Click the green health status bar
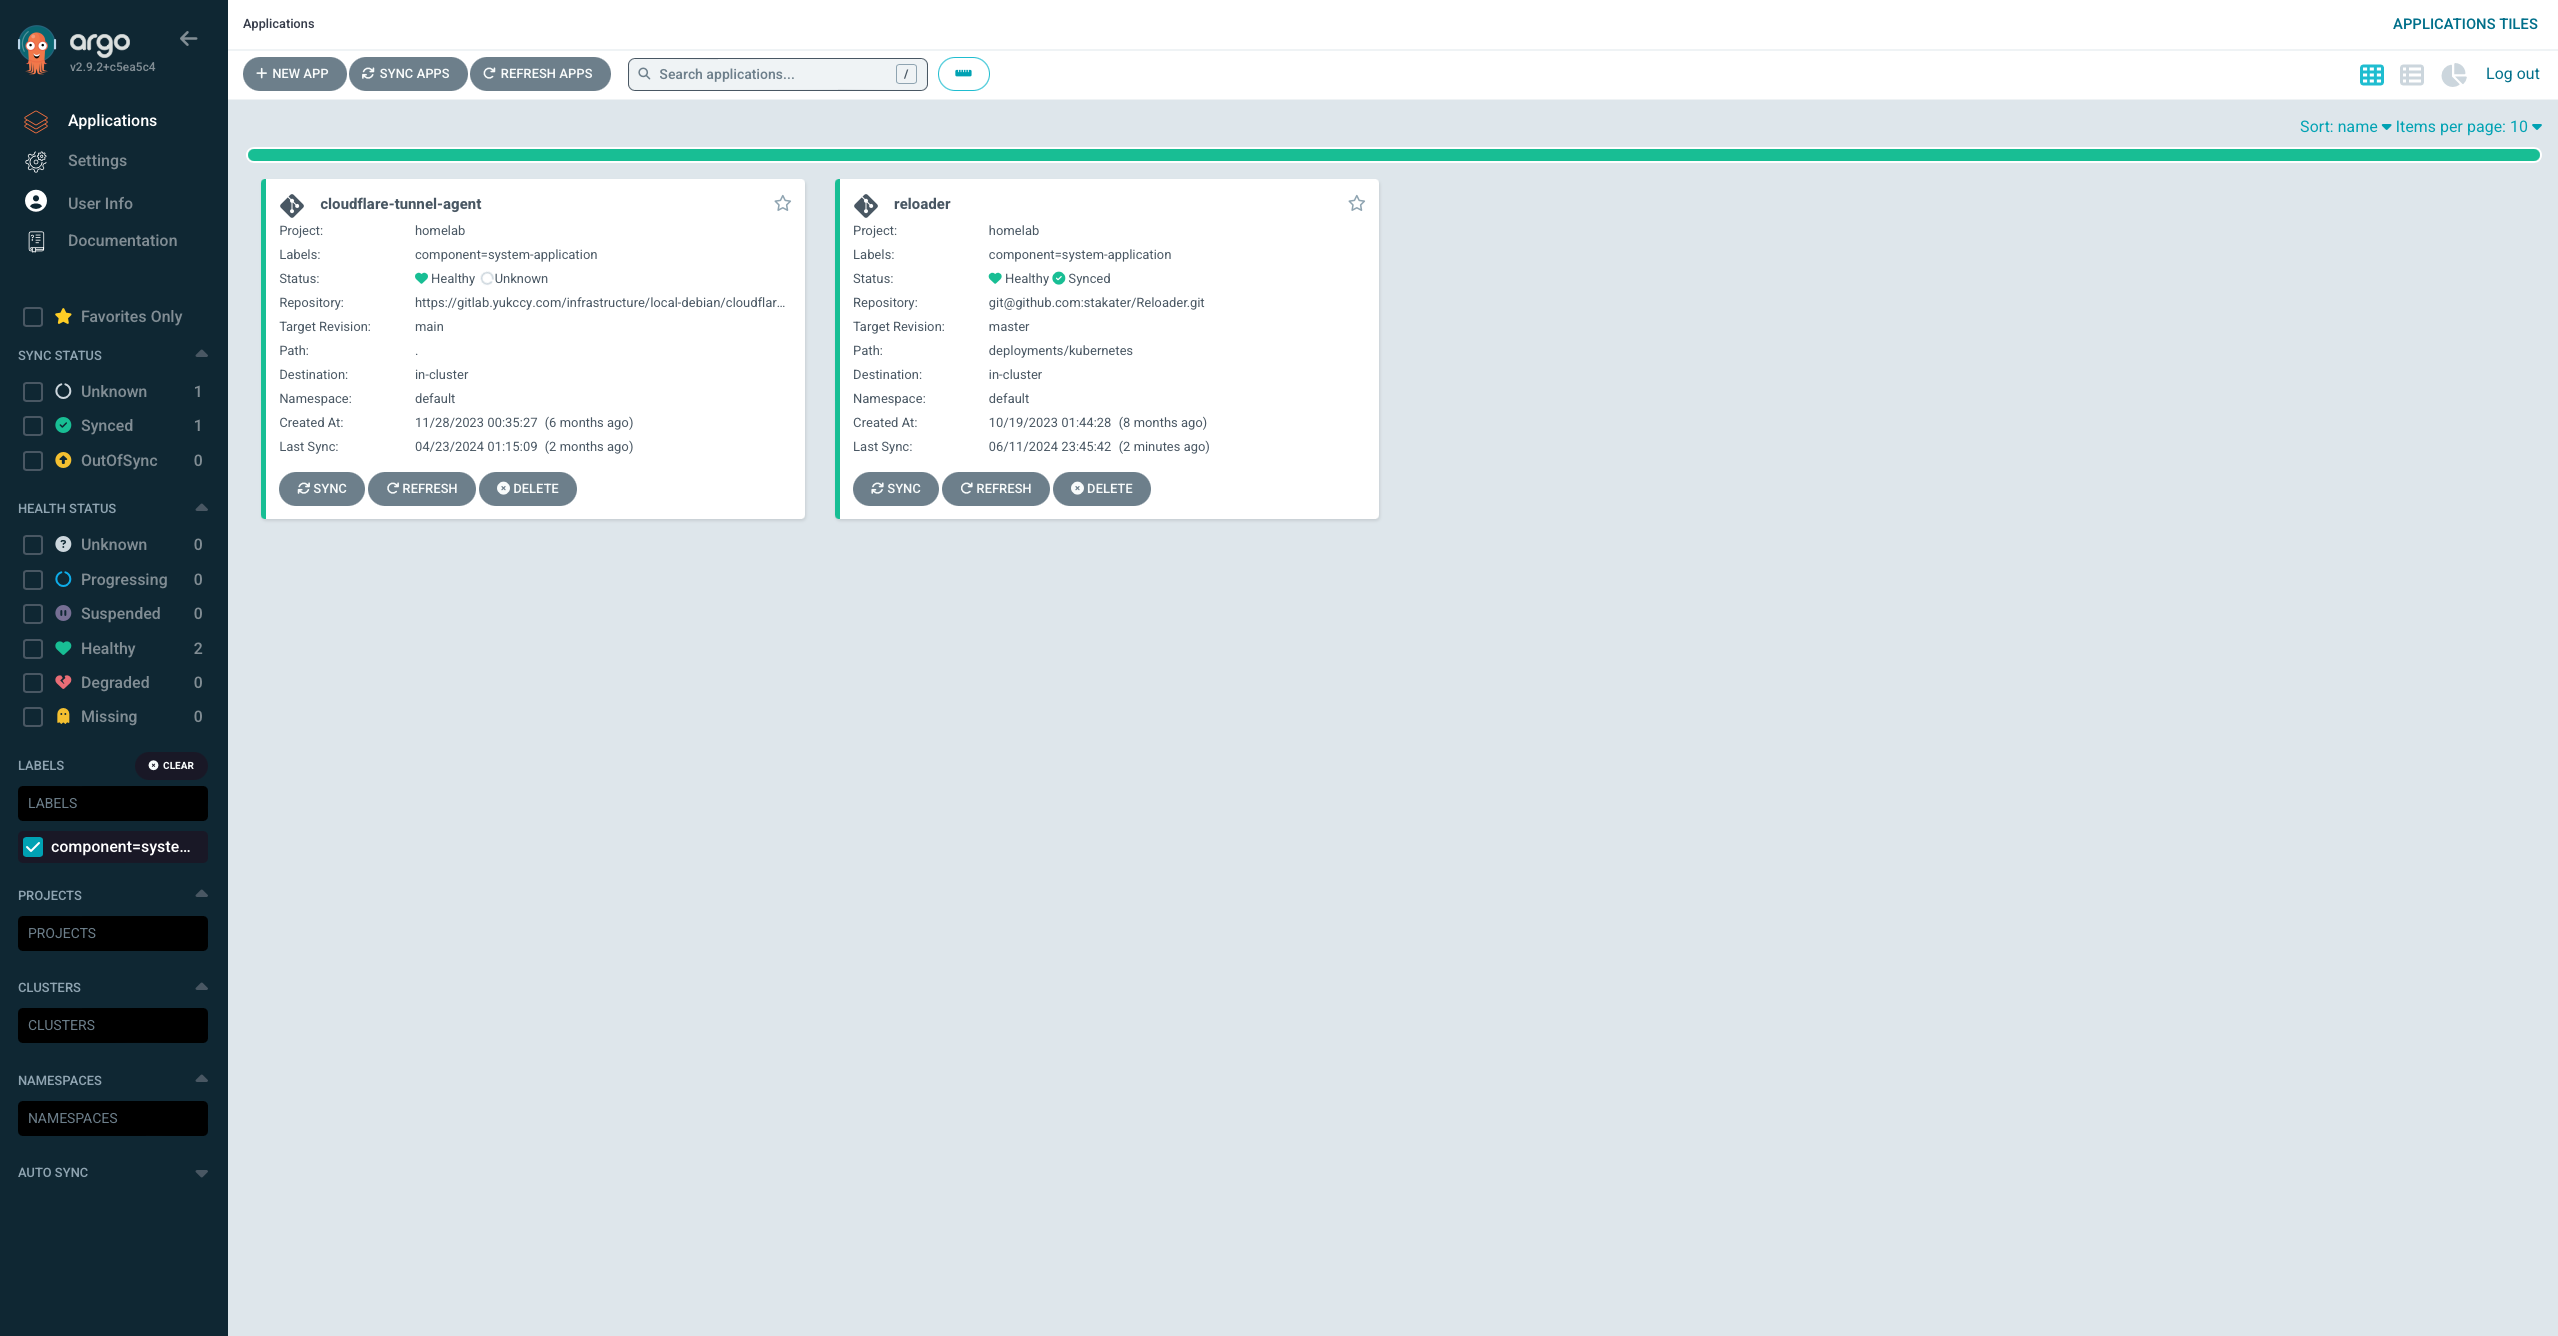Image resolution: width=2558 pixels, height=1336 pixels. [1393, 155]
